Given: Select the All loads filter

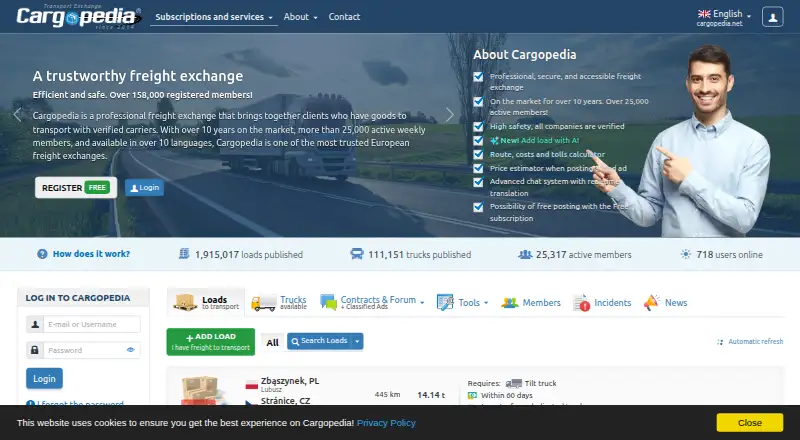Looking at the screenshot, I should point(272,343).
